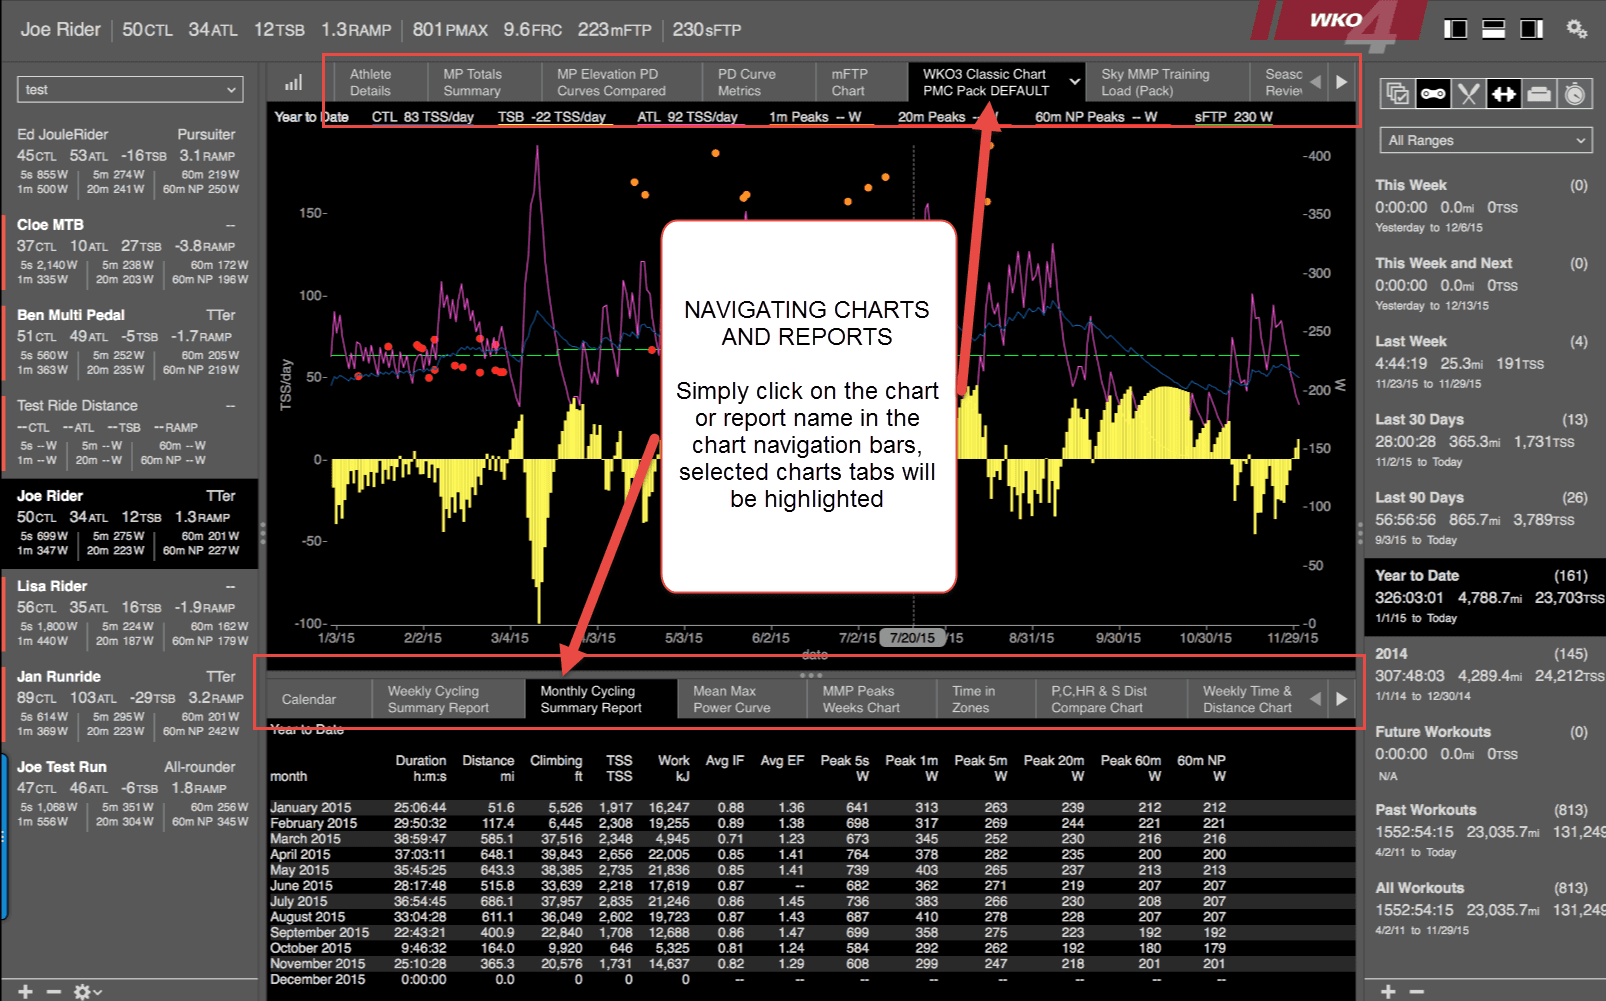1606x1001 pixels.
Task: Select the This Week and Next range
Action: pyautogui.click(x=1484, y=284)
